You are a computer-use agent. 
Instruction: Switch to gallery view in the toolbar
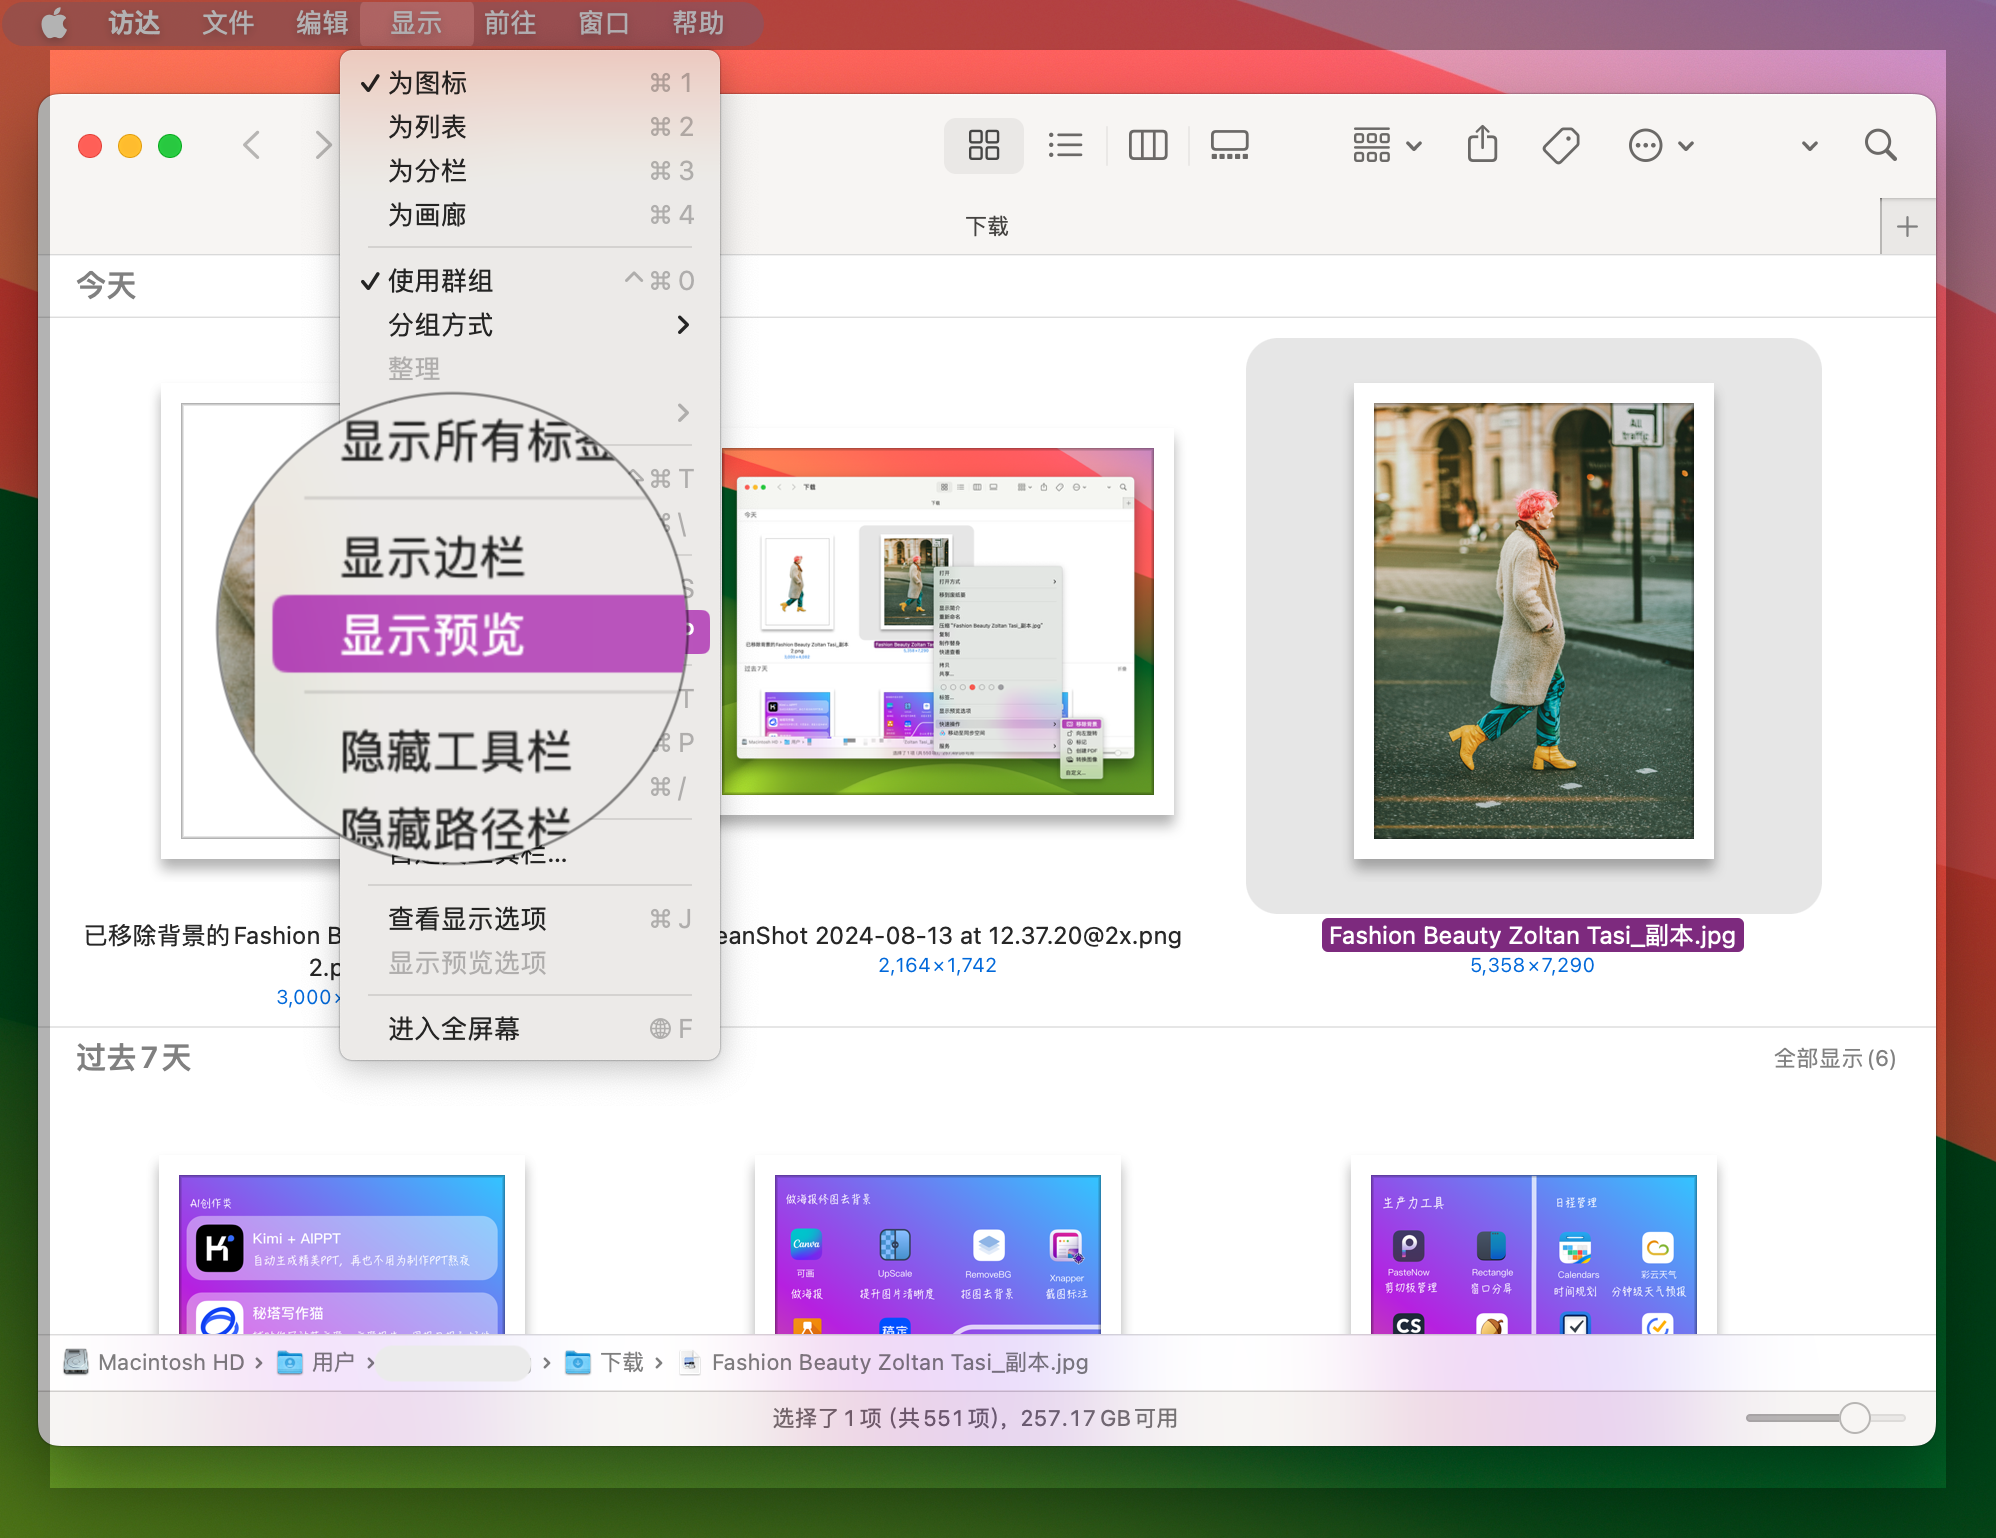(x=1228, y=145)
